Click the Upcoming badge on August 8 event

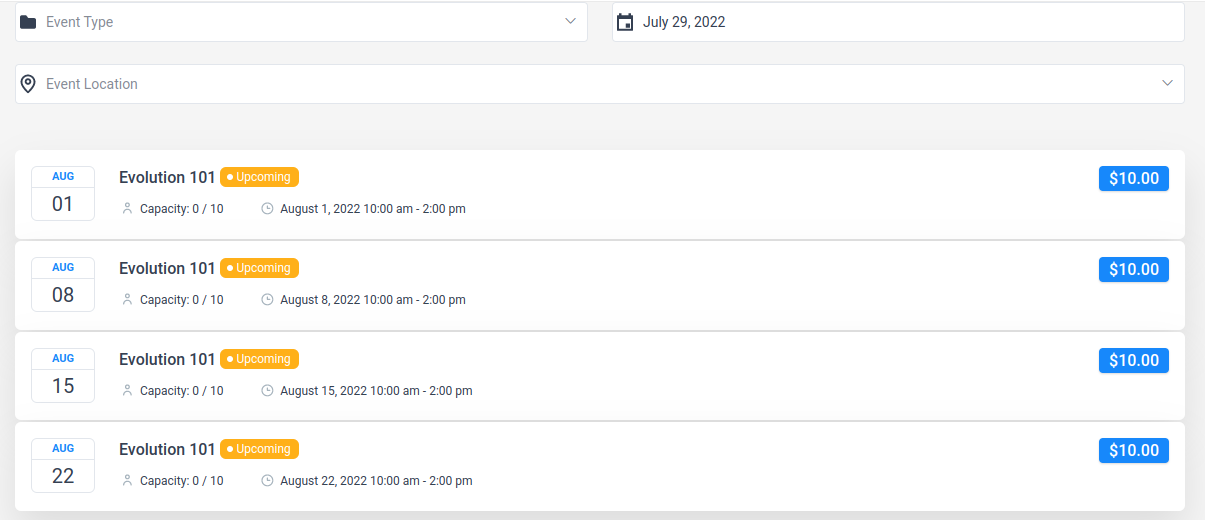coord(260,268)
